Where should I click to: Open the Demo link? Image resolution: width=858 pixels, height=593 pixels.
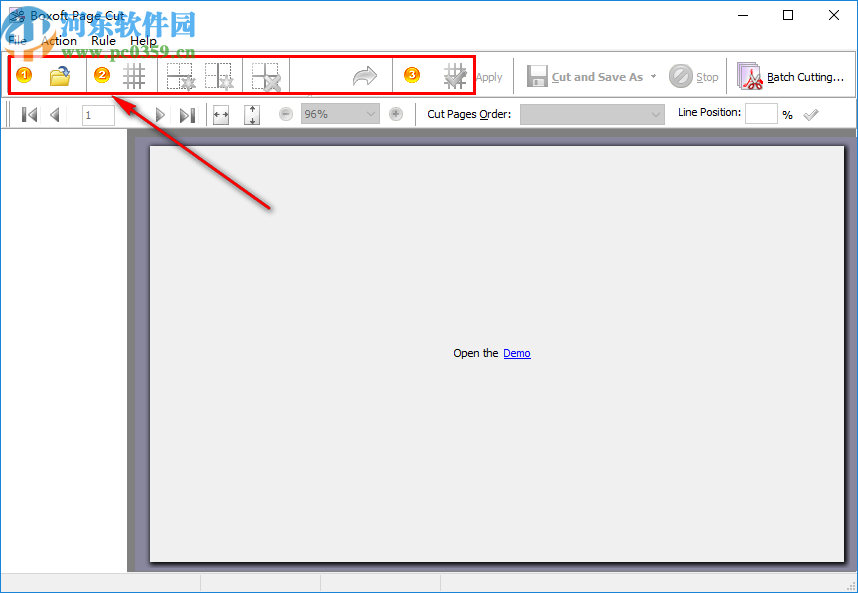pyautogui.click(x=516, y=352)
